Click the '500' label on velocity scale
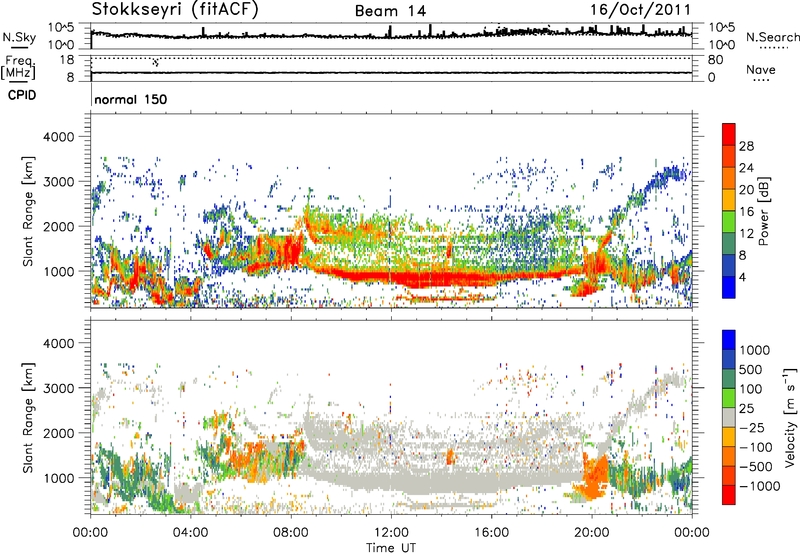 pyautogui.click(x=750, y=370)
